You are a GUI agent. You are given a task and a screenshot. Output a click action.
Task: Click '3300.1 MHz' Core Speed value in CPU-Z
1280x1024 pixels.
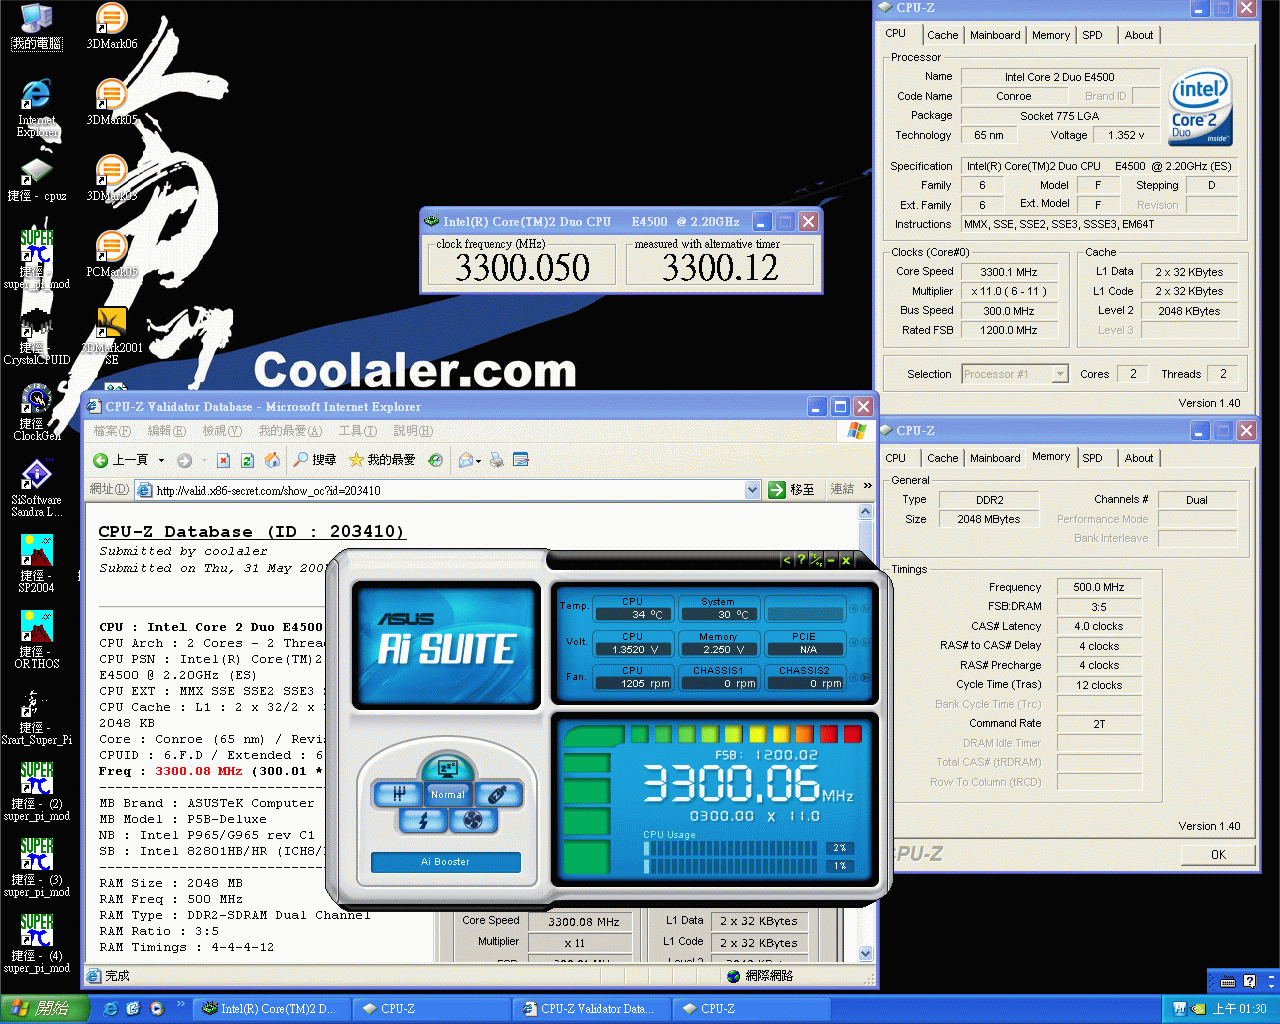point(1008,272)
